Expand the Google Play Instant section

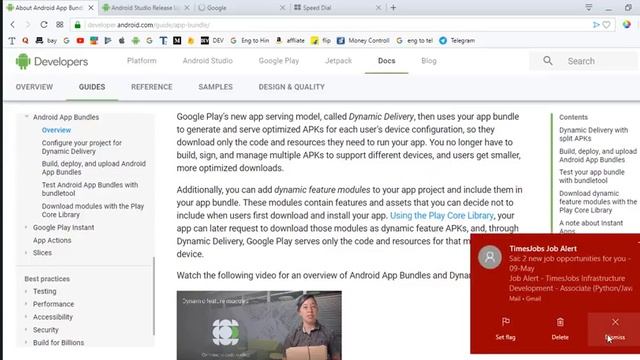[x=26, y=227]
